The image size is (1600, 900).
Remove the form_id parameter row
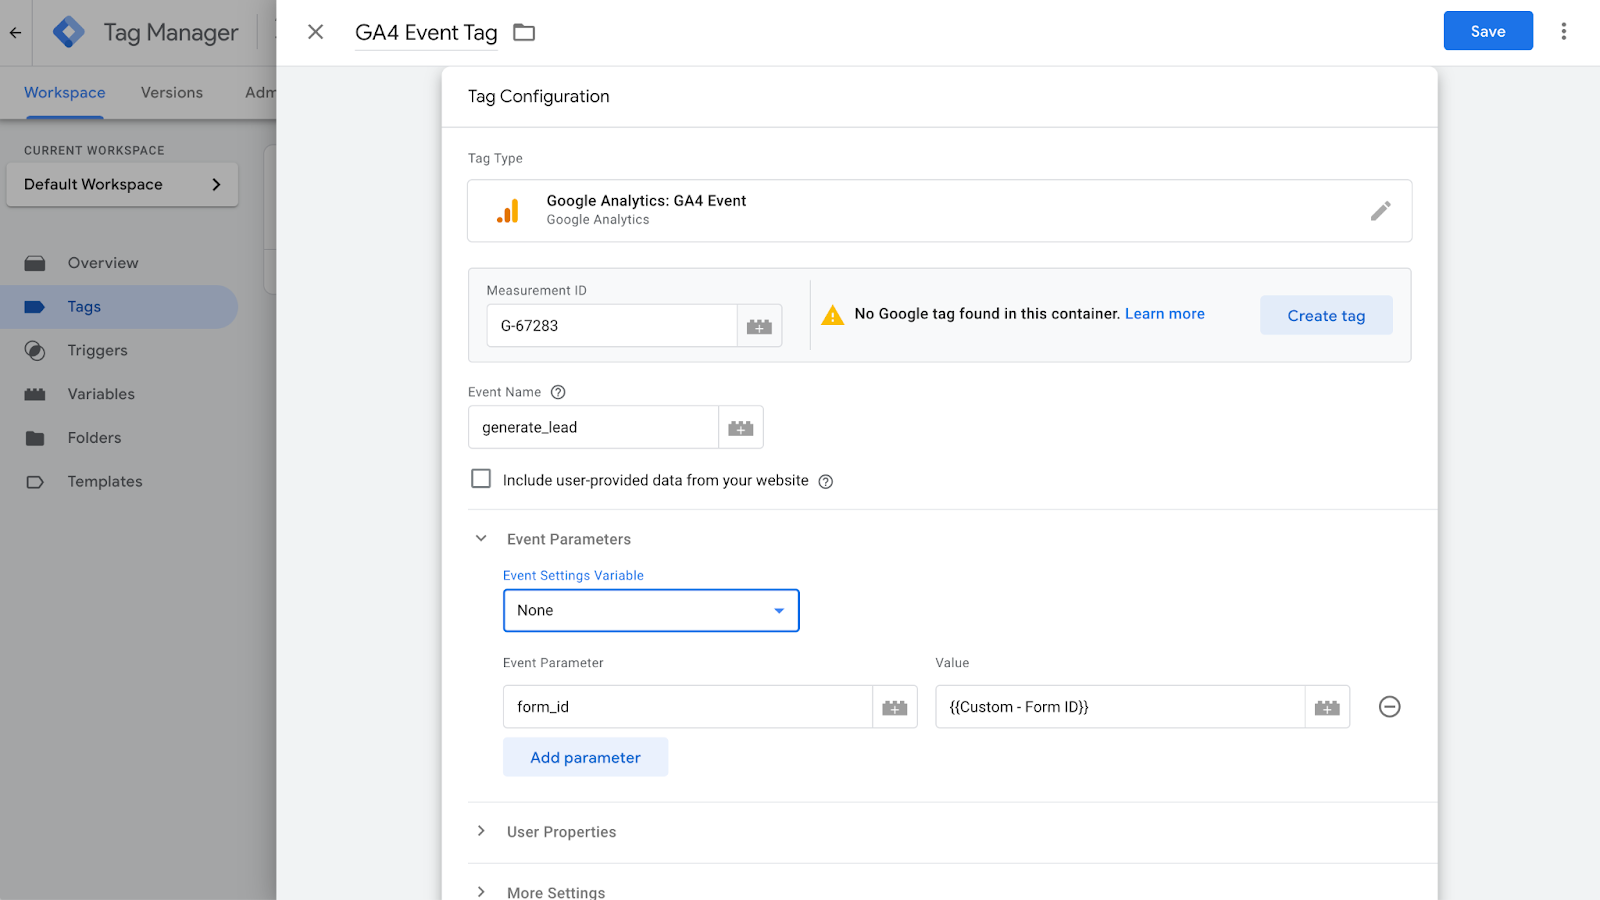point(1389,707)
